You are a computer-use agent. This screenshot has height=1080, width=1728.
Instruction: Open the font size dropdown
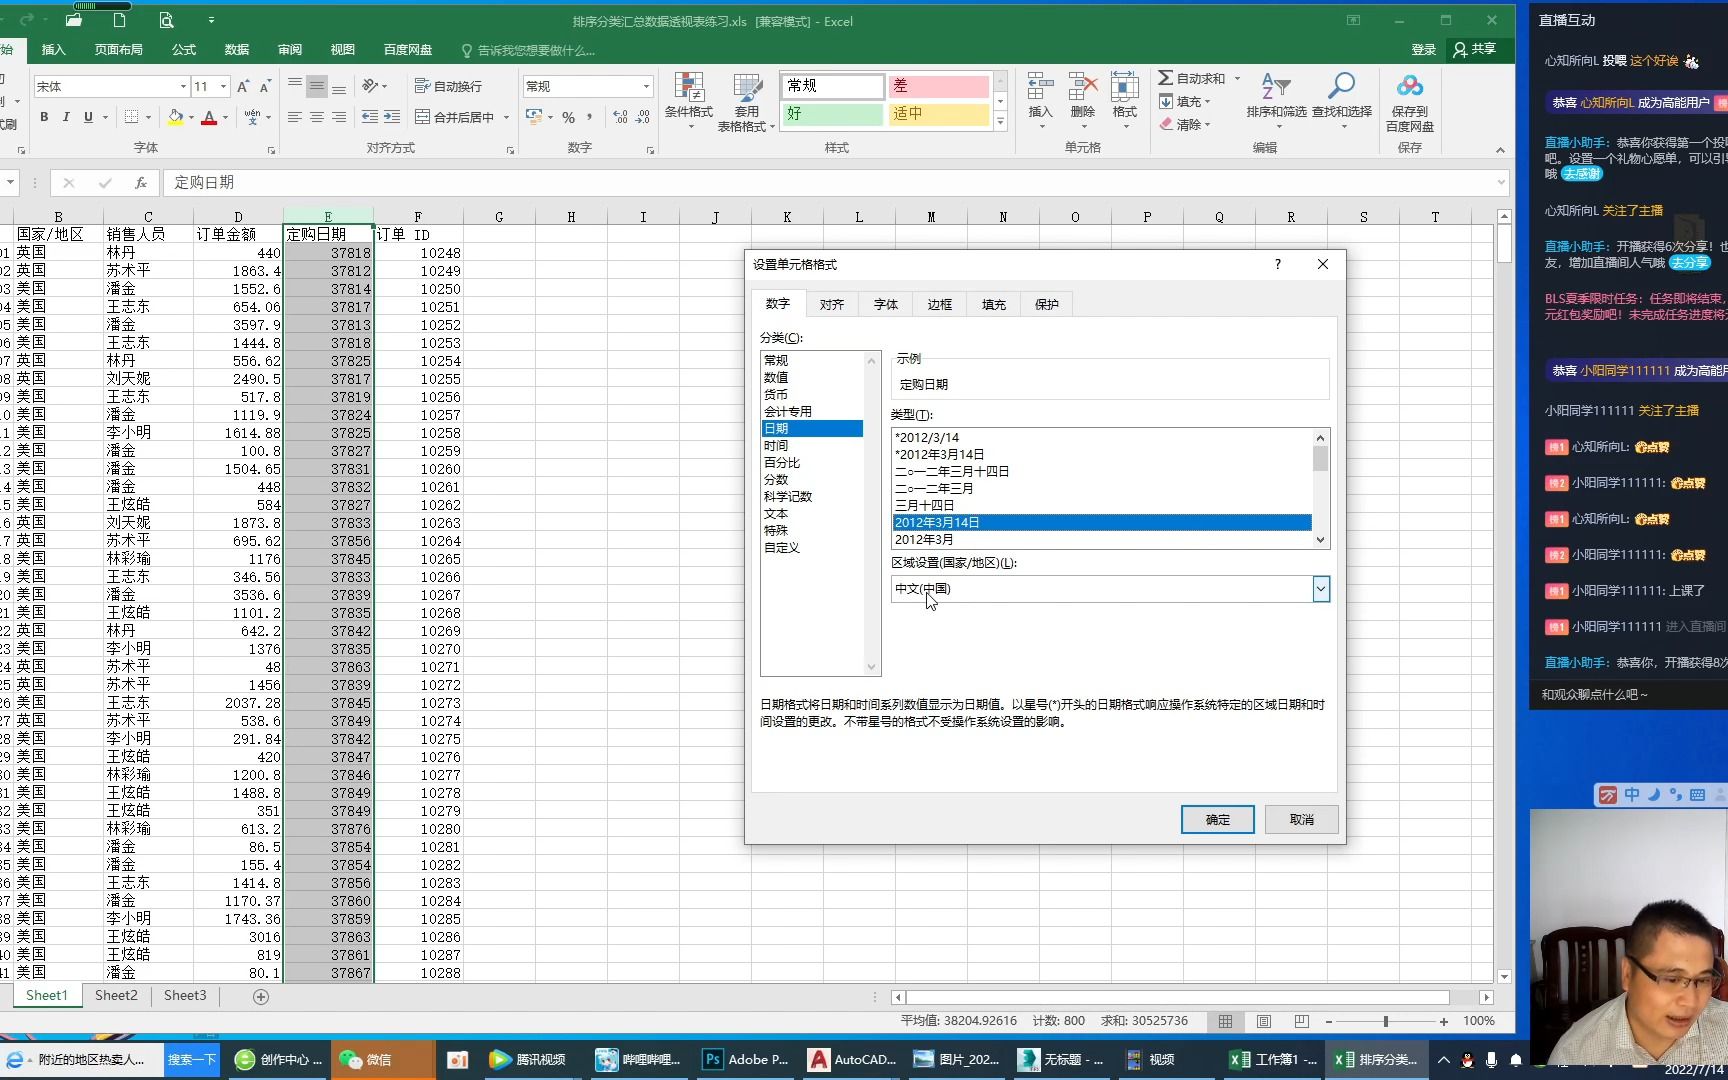click(x=225, y=86)
